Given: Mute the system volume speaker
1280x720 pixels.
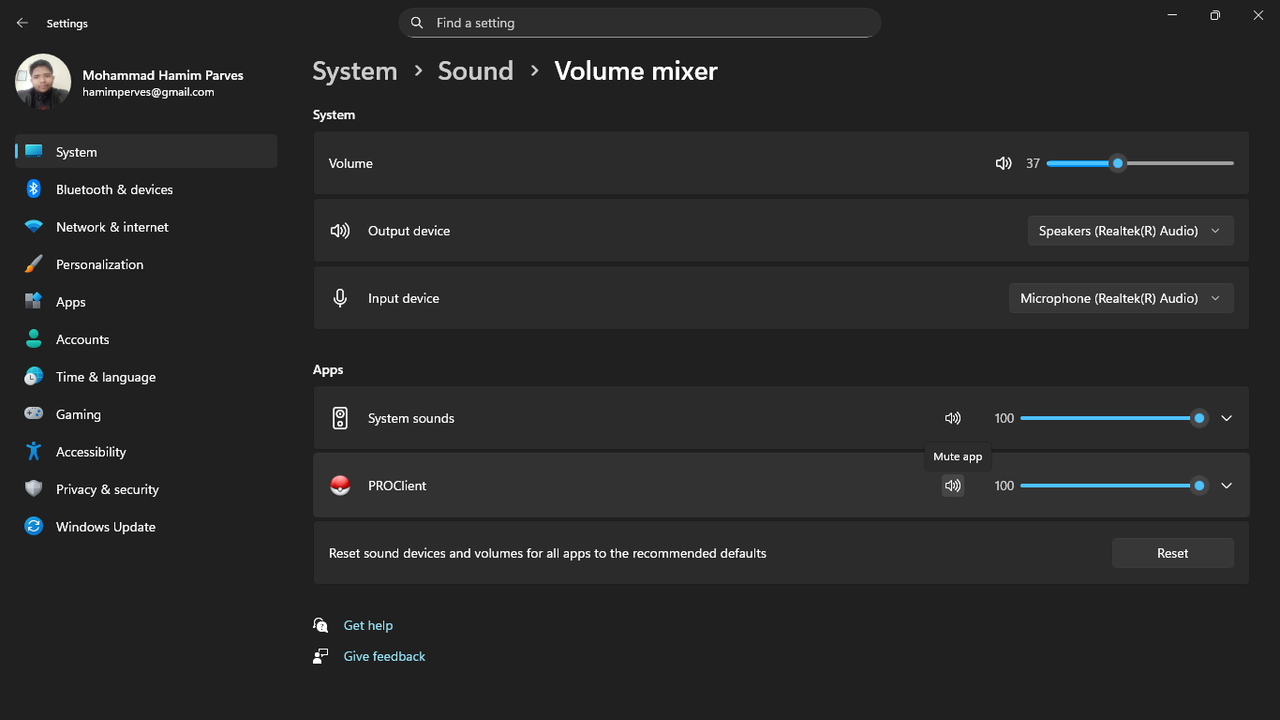Looking at the screenshot, I should click(x=1003, y=163).
